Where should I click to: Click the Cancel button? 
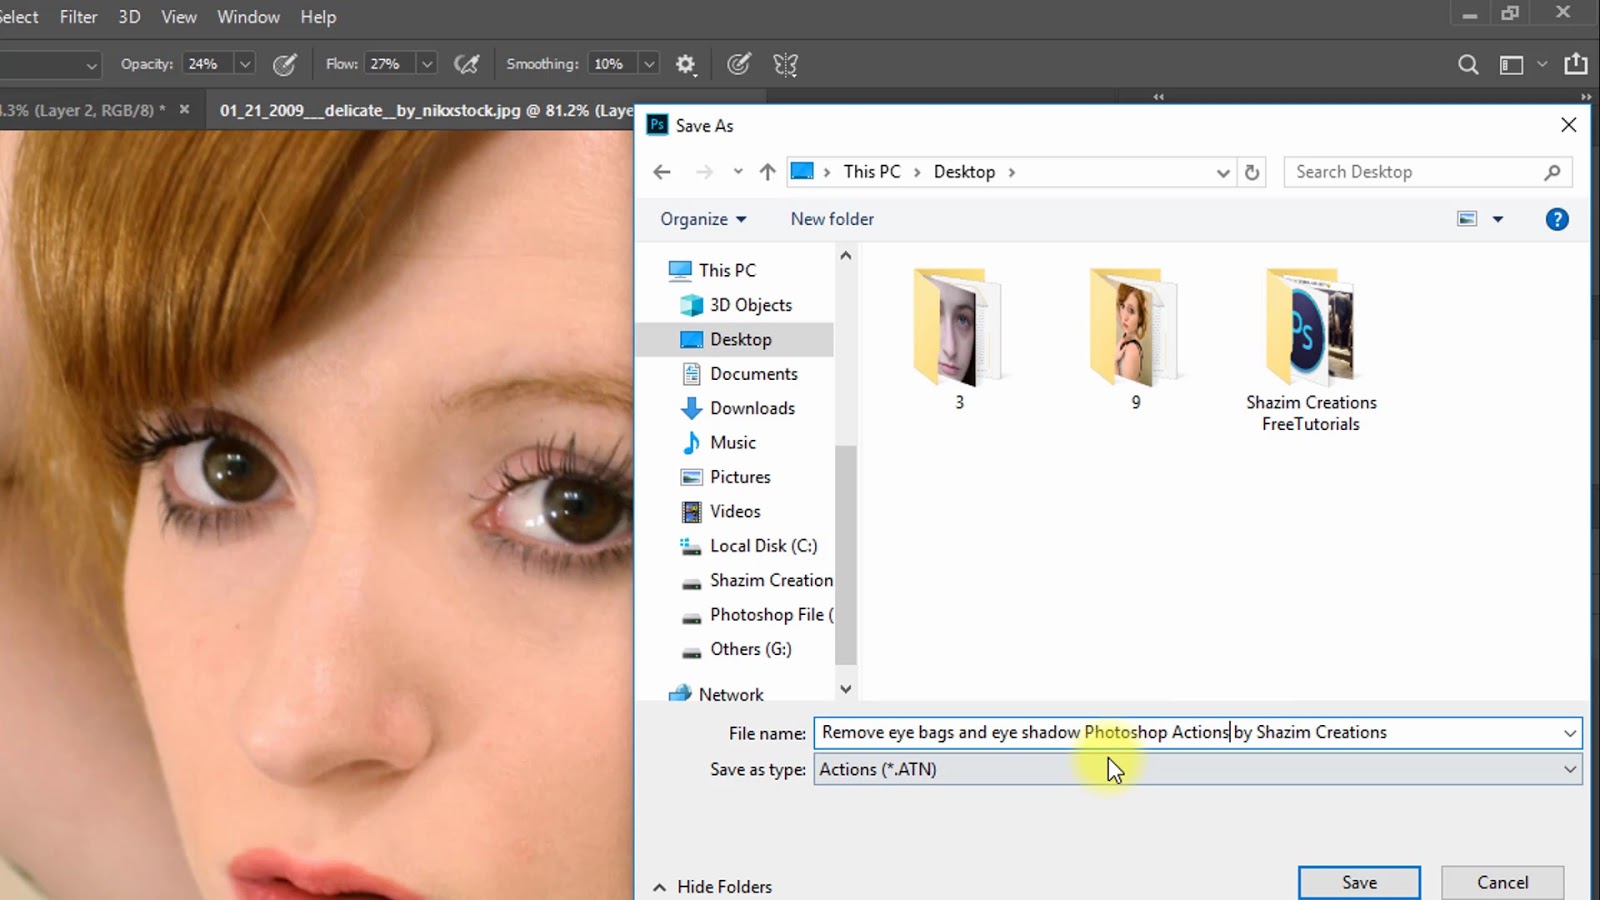click(1502, 883)
